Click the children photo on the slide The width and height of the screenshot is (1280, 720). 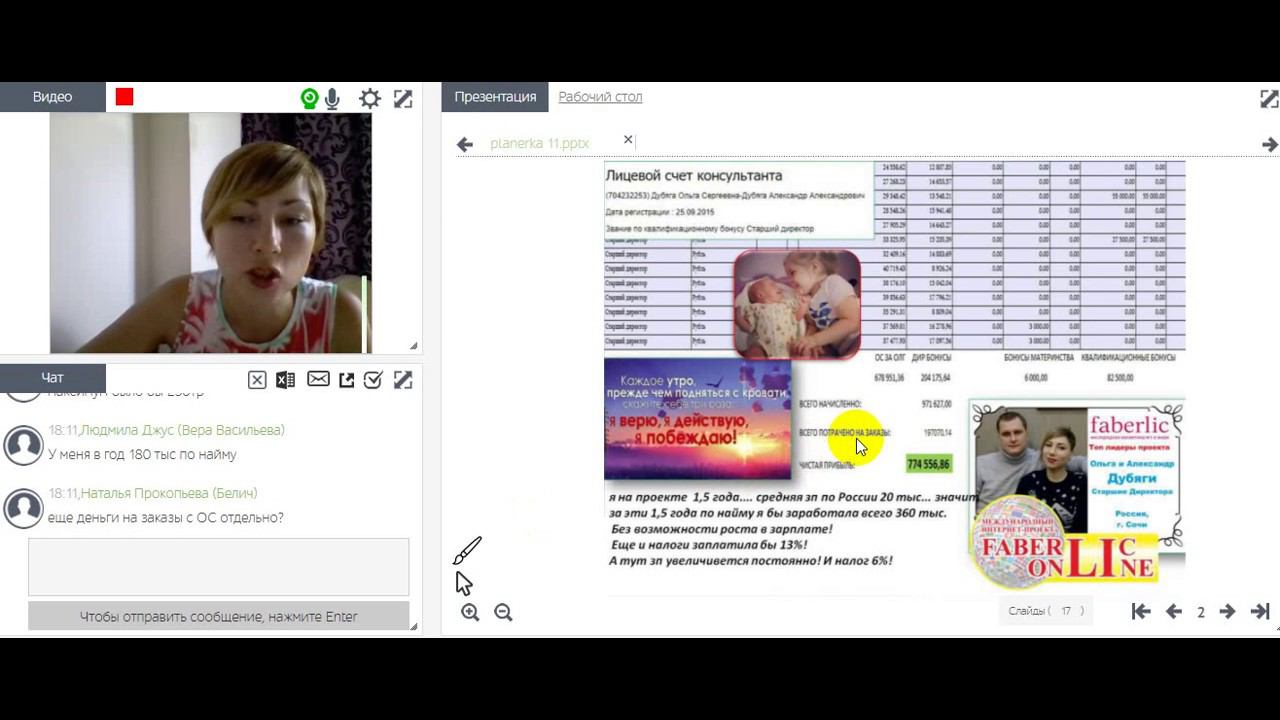tap(797, 304)
